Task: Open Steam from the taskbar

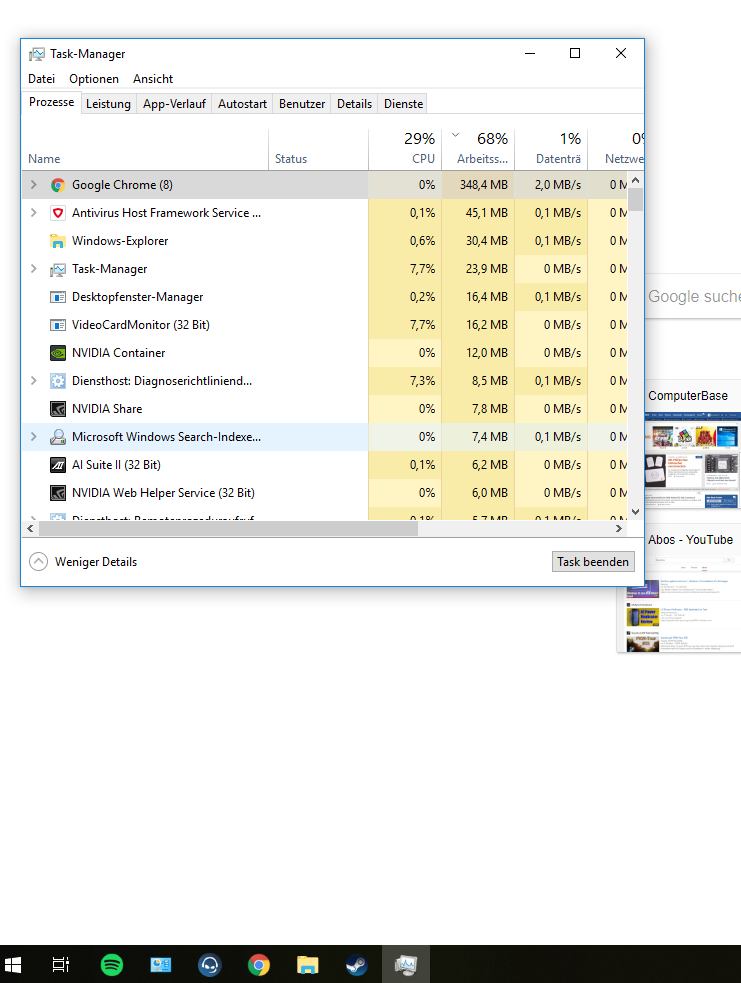Action: click(357, 964)
